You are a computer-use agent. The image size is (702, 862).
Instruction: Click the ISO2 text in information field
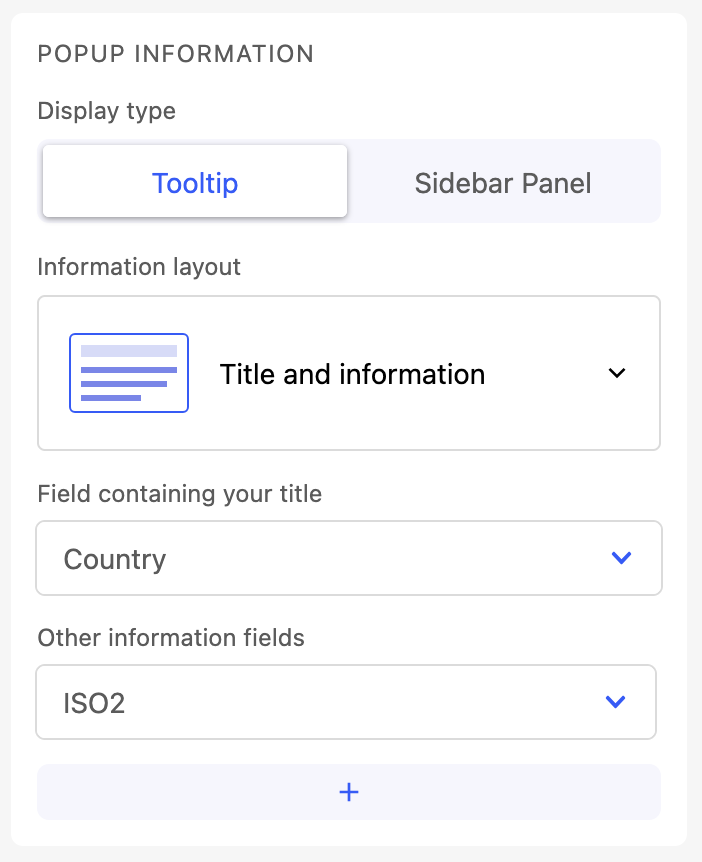(x=94, y=703)
